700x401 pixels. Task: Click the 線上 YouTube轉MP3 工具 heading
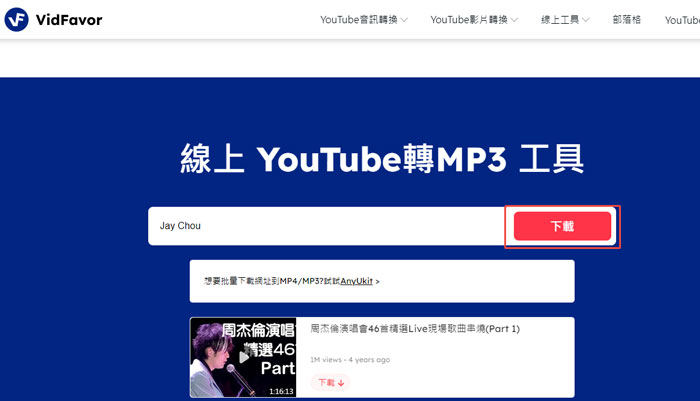pos(382,159)
